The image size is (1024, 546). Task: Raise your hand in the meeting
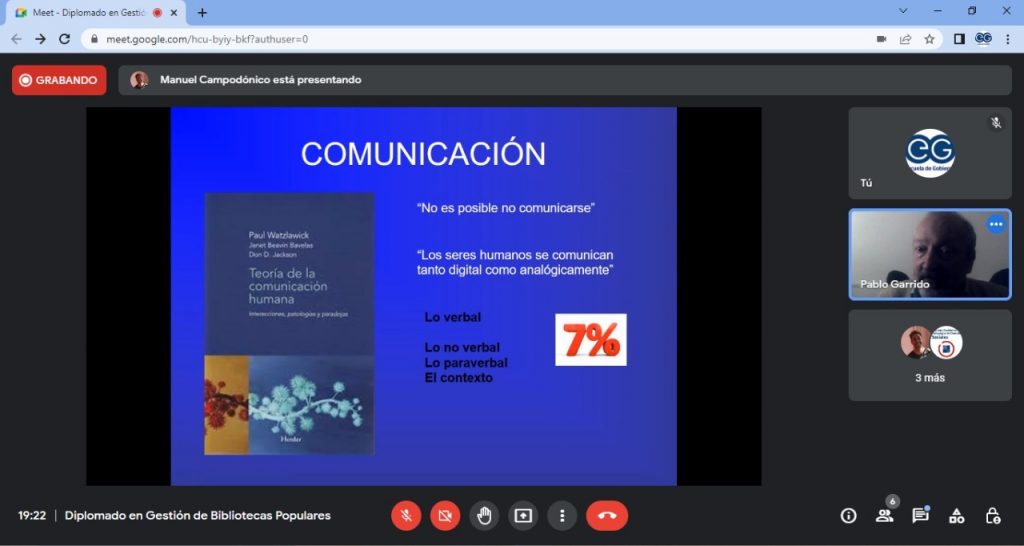click(484, 515)
